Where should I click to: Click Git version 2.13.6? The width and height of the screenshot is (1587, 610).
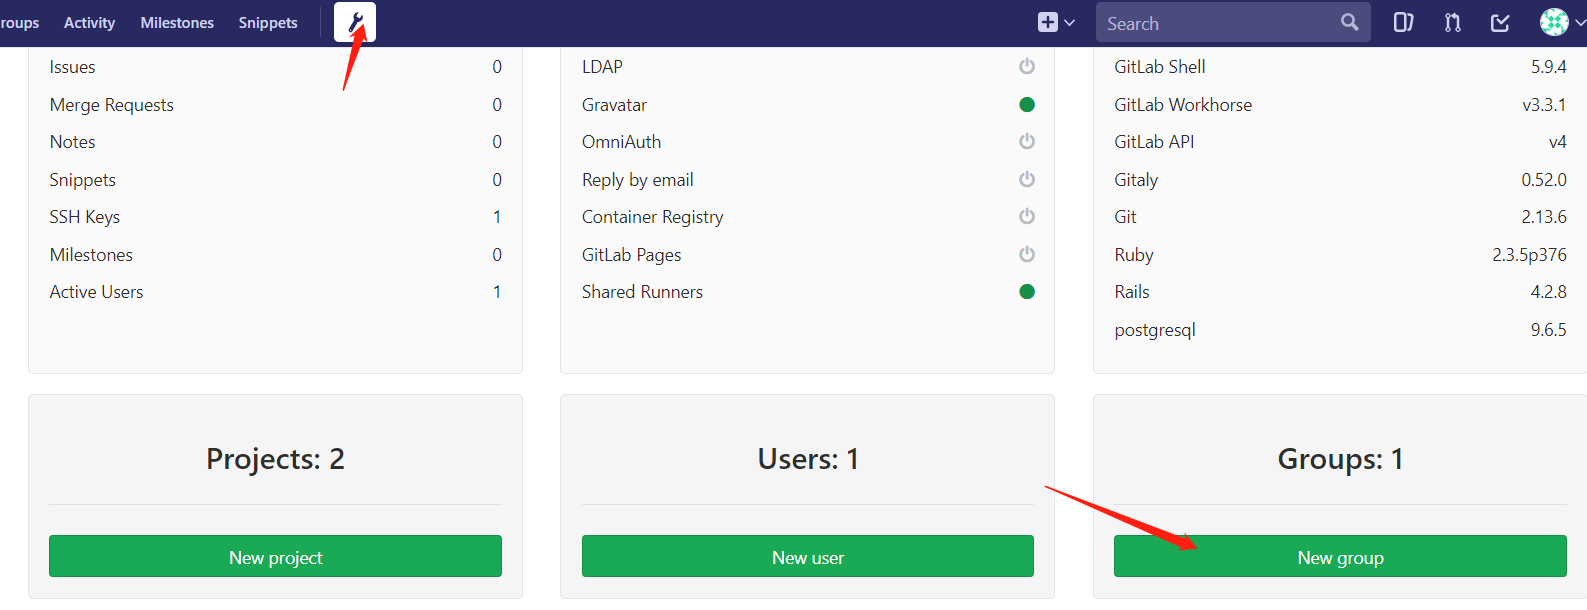click(1544, 217)
